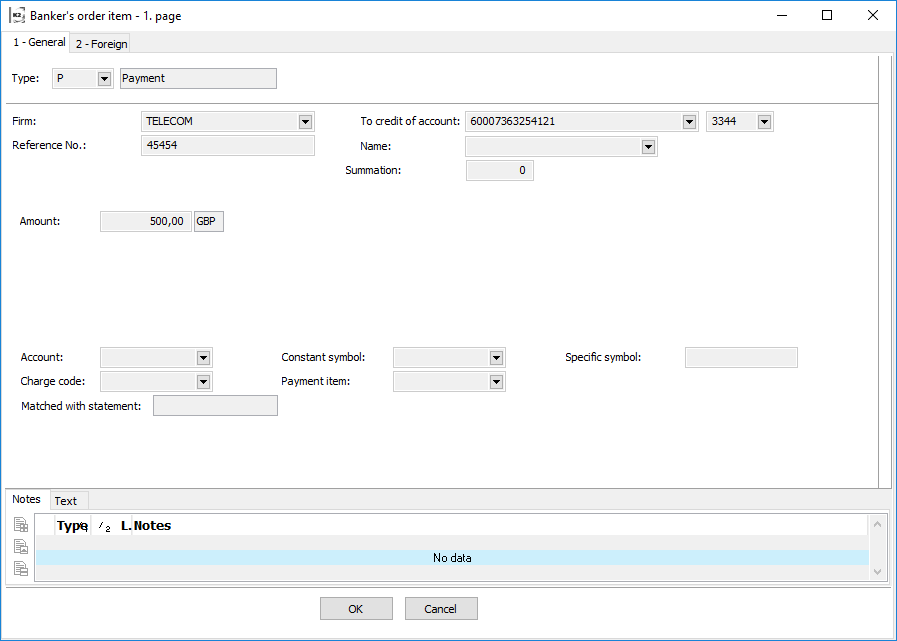897x641 pixels.
Task: Click the Matched with statement field
Action: coord(215,406)
